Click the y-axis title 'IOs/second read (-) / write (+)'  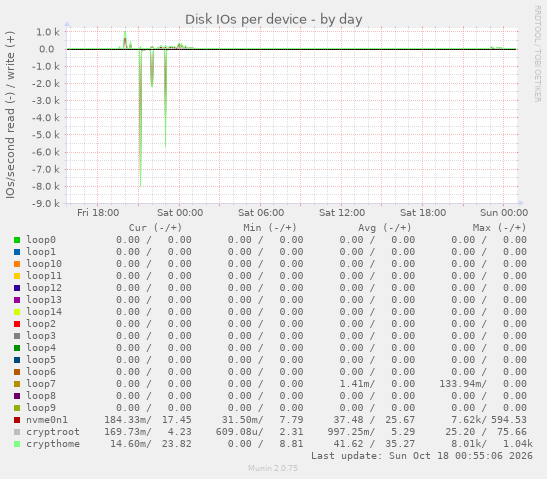coord(10,115)
